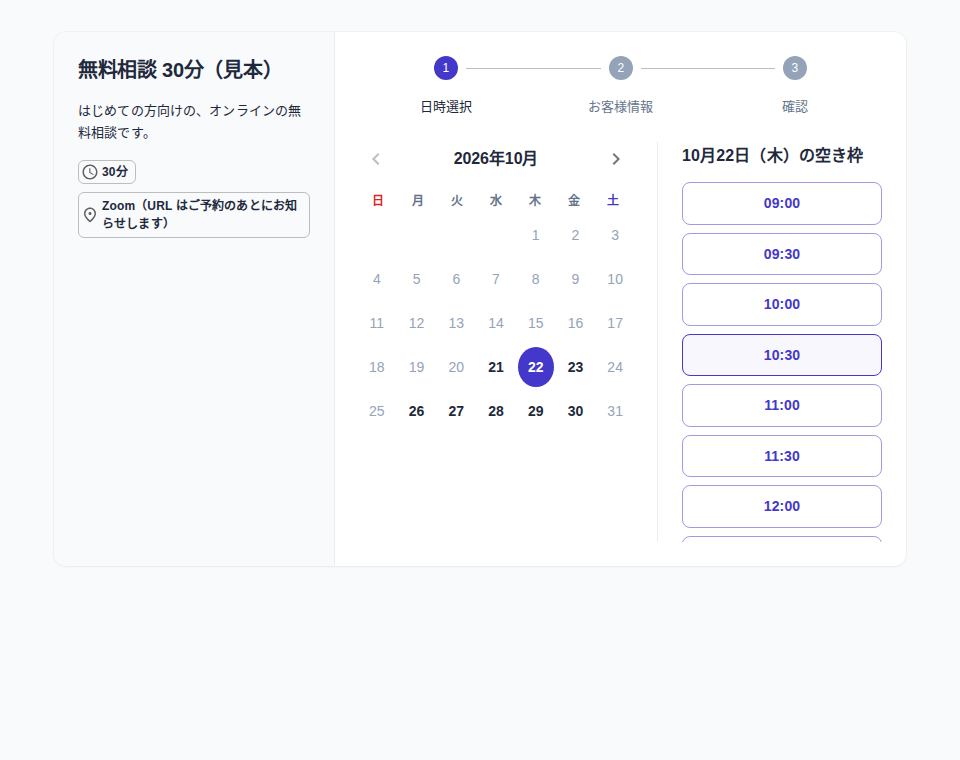This screenshot has height=760, width=960.
Task: Click the お客様情報 step label
Action: [621, 107]
